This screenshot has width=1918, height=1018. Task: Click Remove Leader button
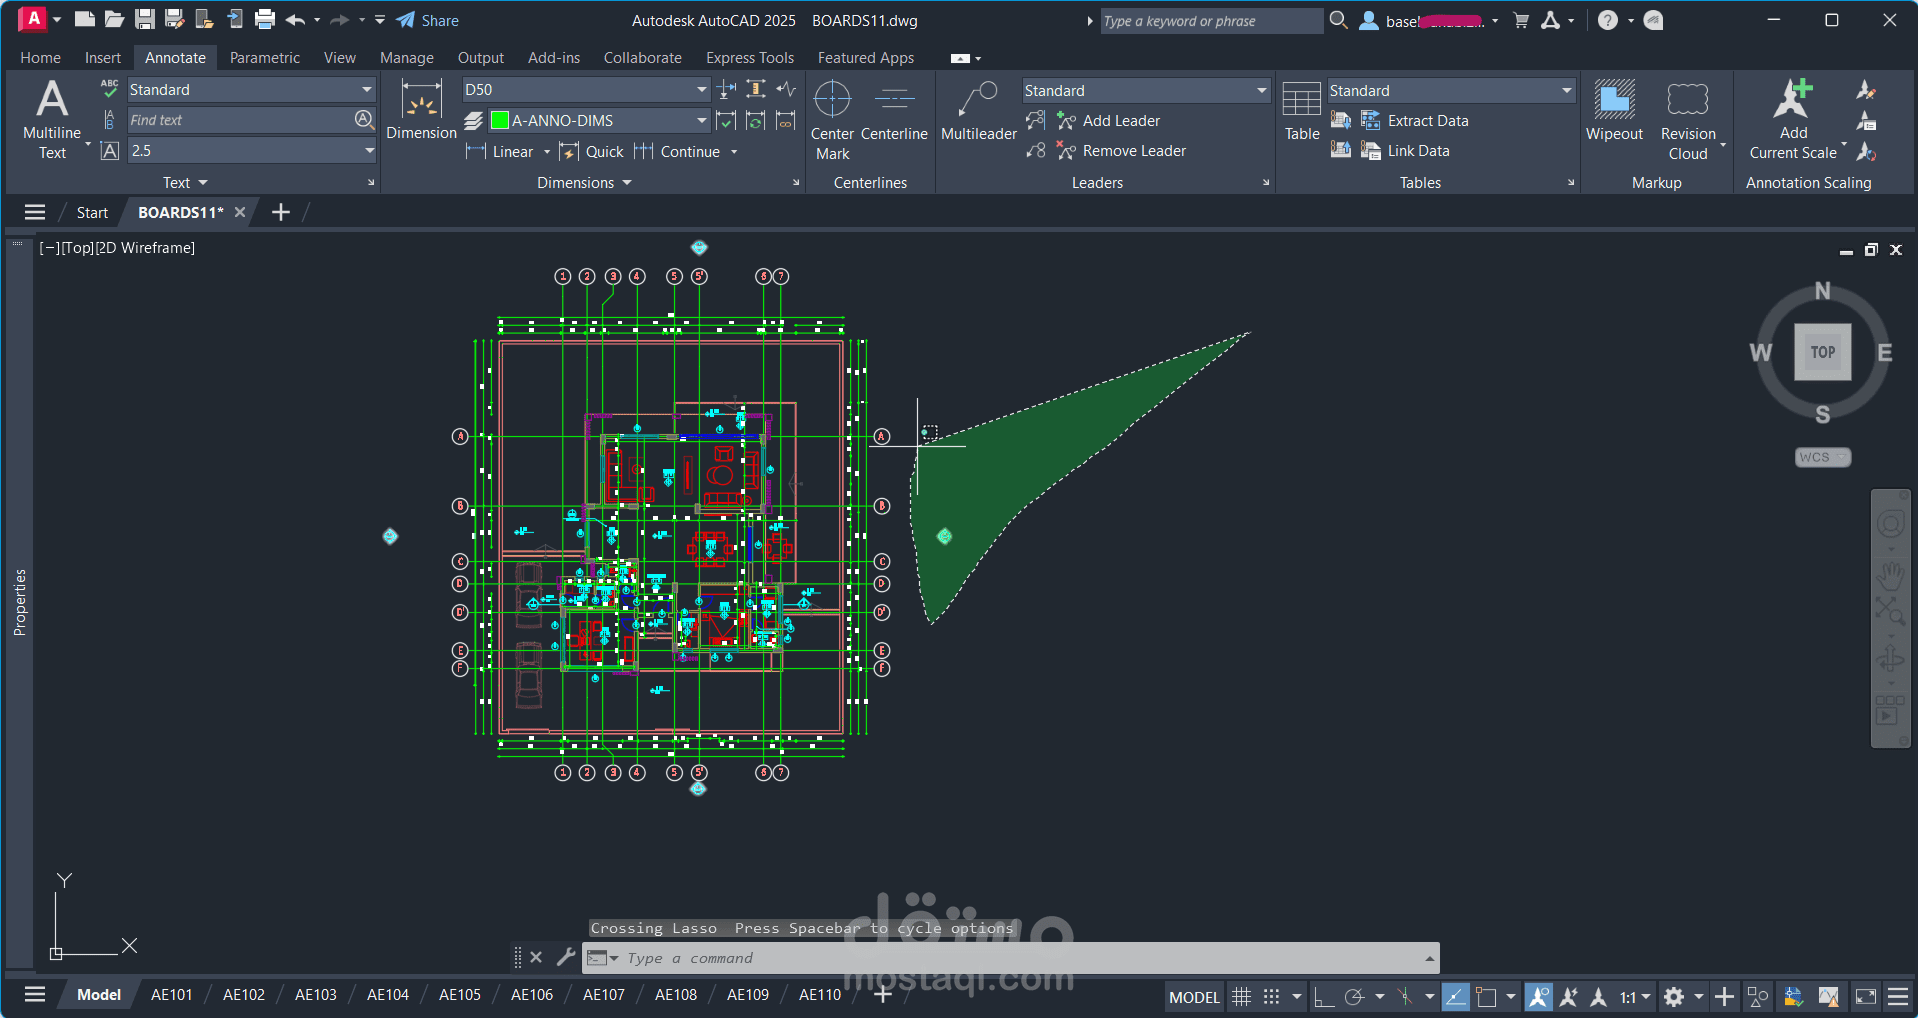1122,151
